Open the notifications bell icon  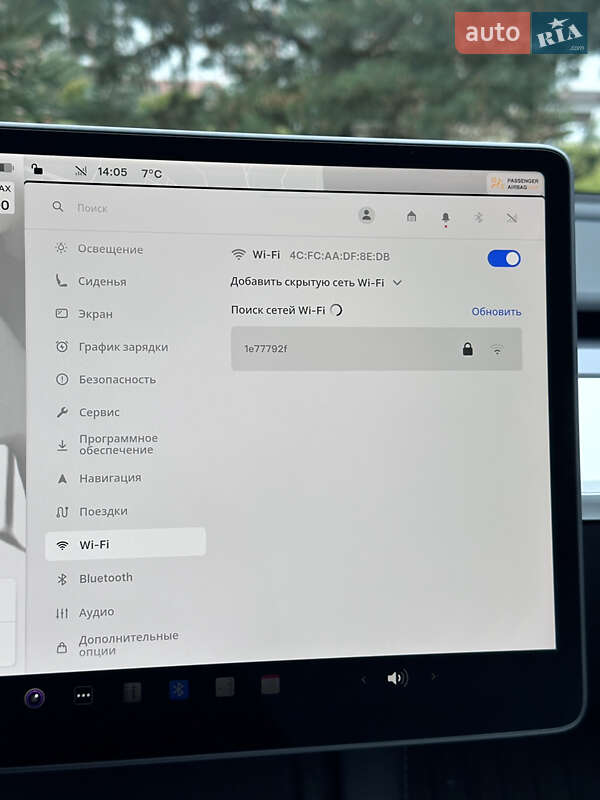[445, 218]
